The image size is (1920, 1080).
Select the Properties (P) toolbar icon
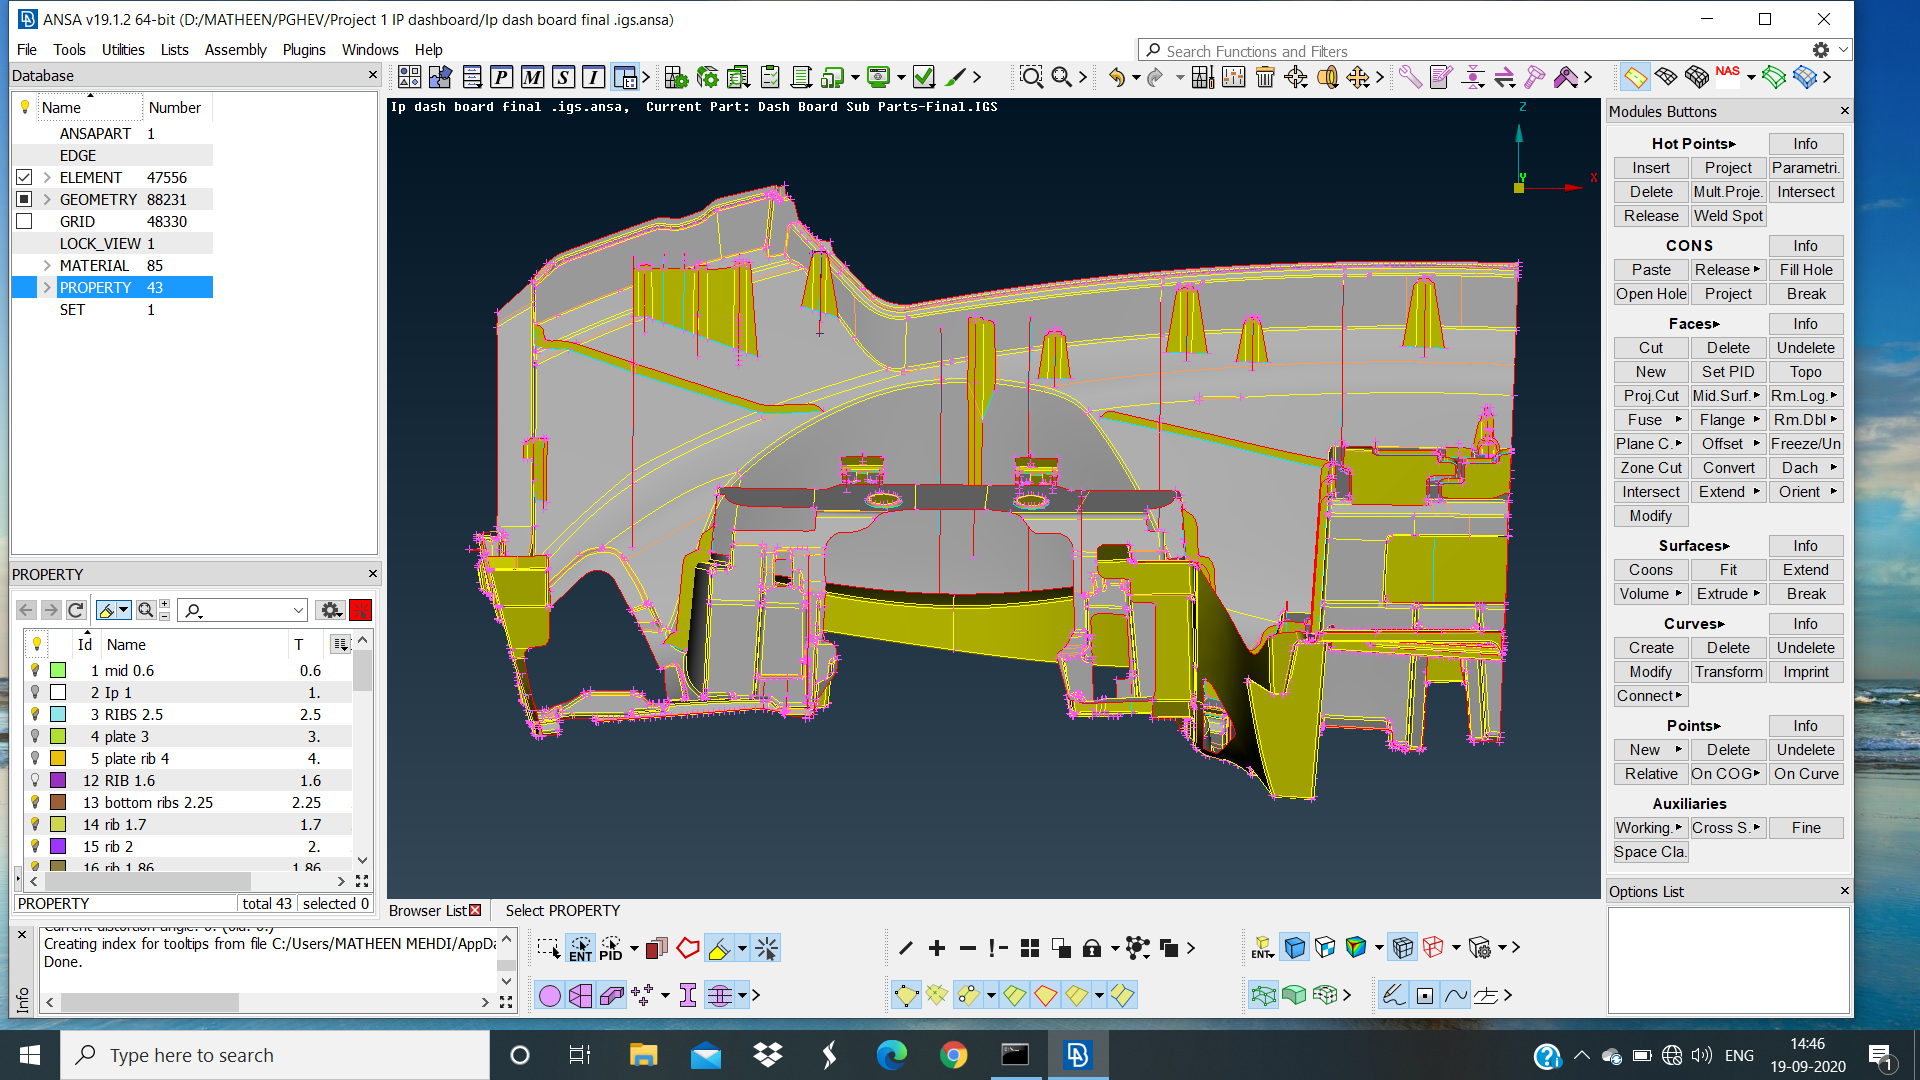(502, 77)
